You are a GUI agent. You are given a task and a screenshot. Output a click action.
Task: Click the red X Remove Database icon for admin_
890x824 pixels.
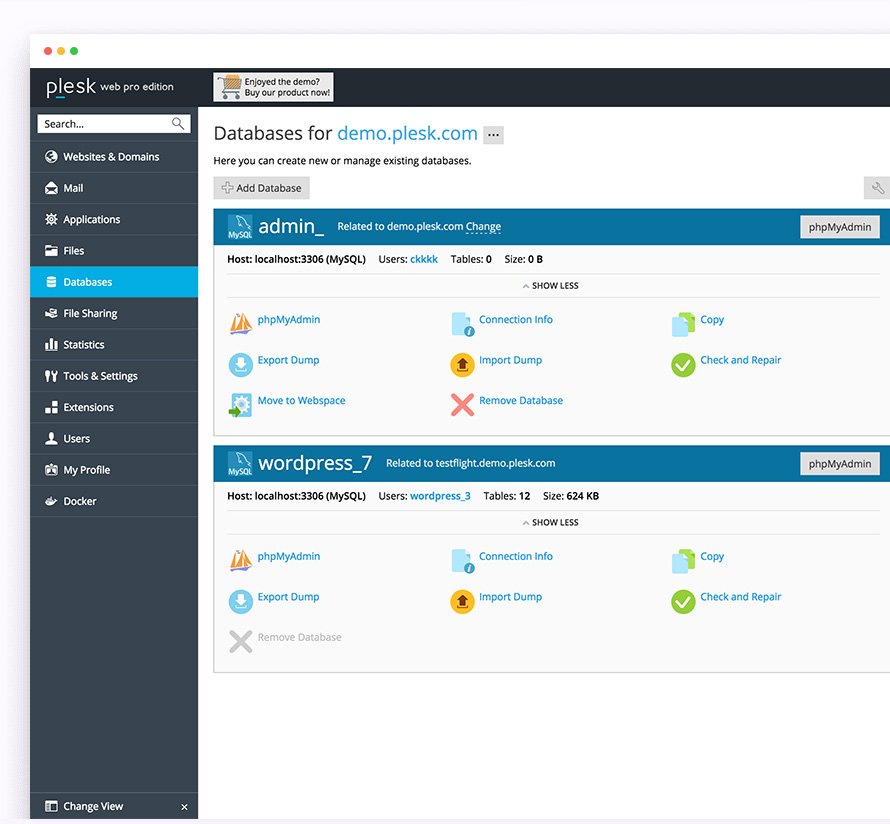click(x=462, y=405)
